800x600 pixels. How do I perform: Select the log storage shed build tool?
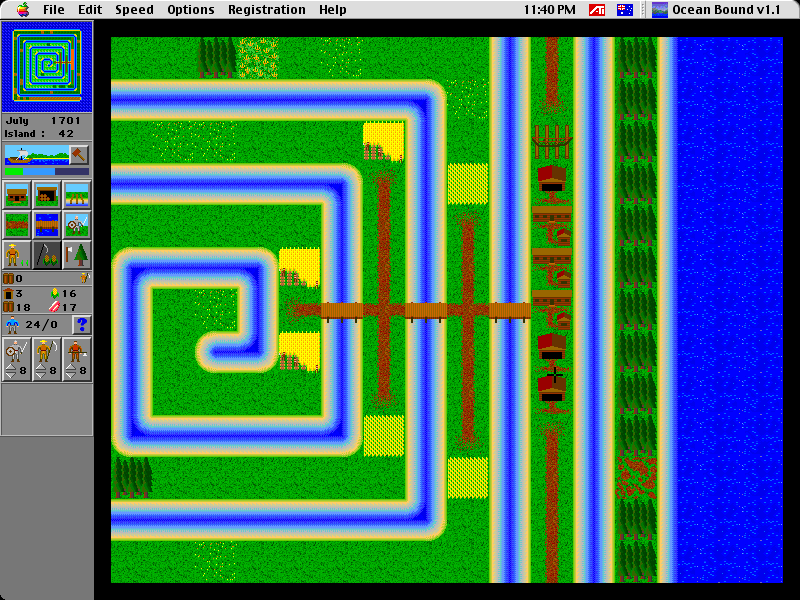point(47,195)
